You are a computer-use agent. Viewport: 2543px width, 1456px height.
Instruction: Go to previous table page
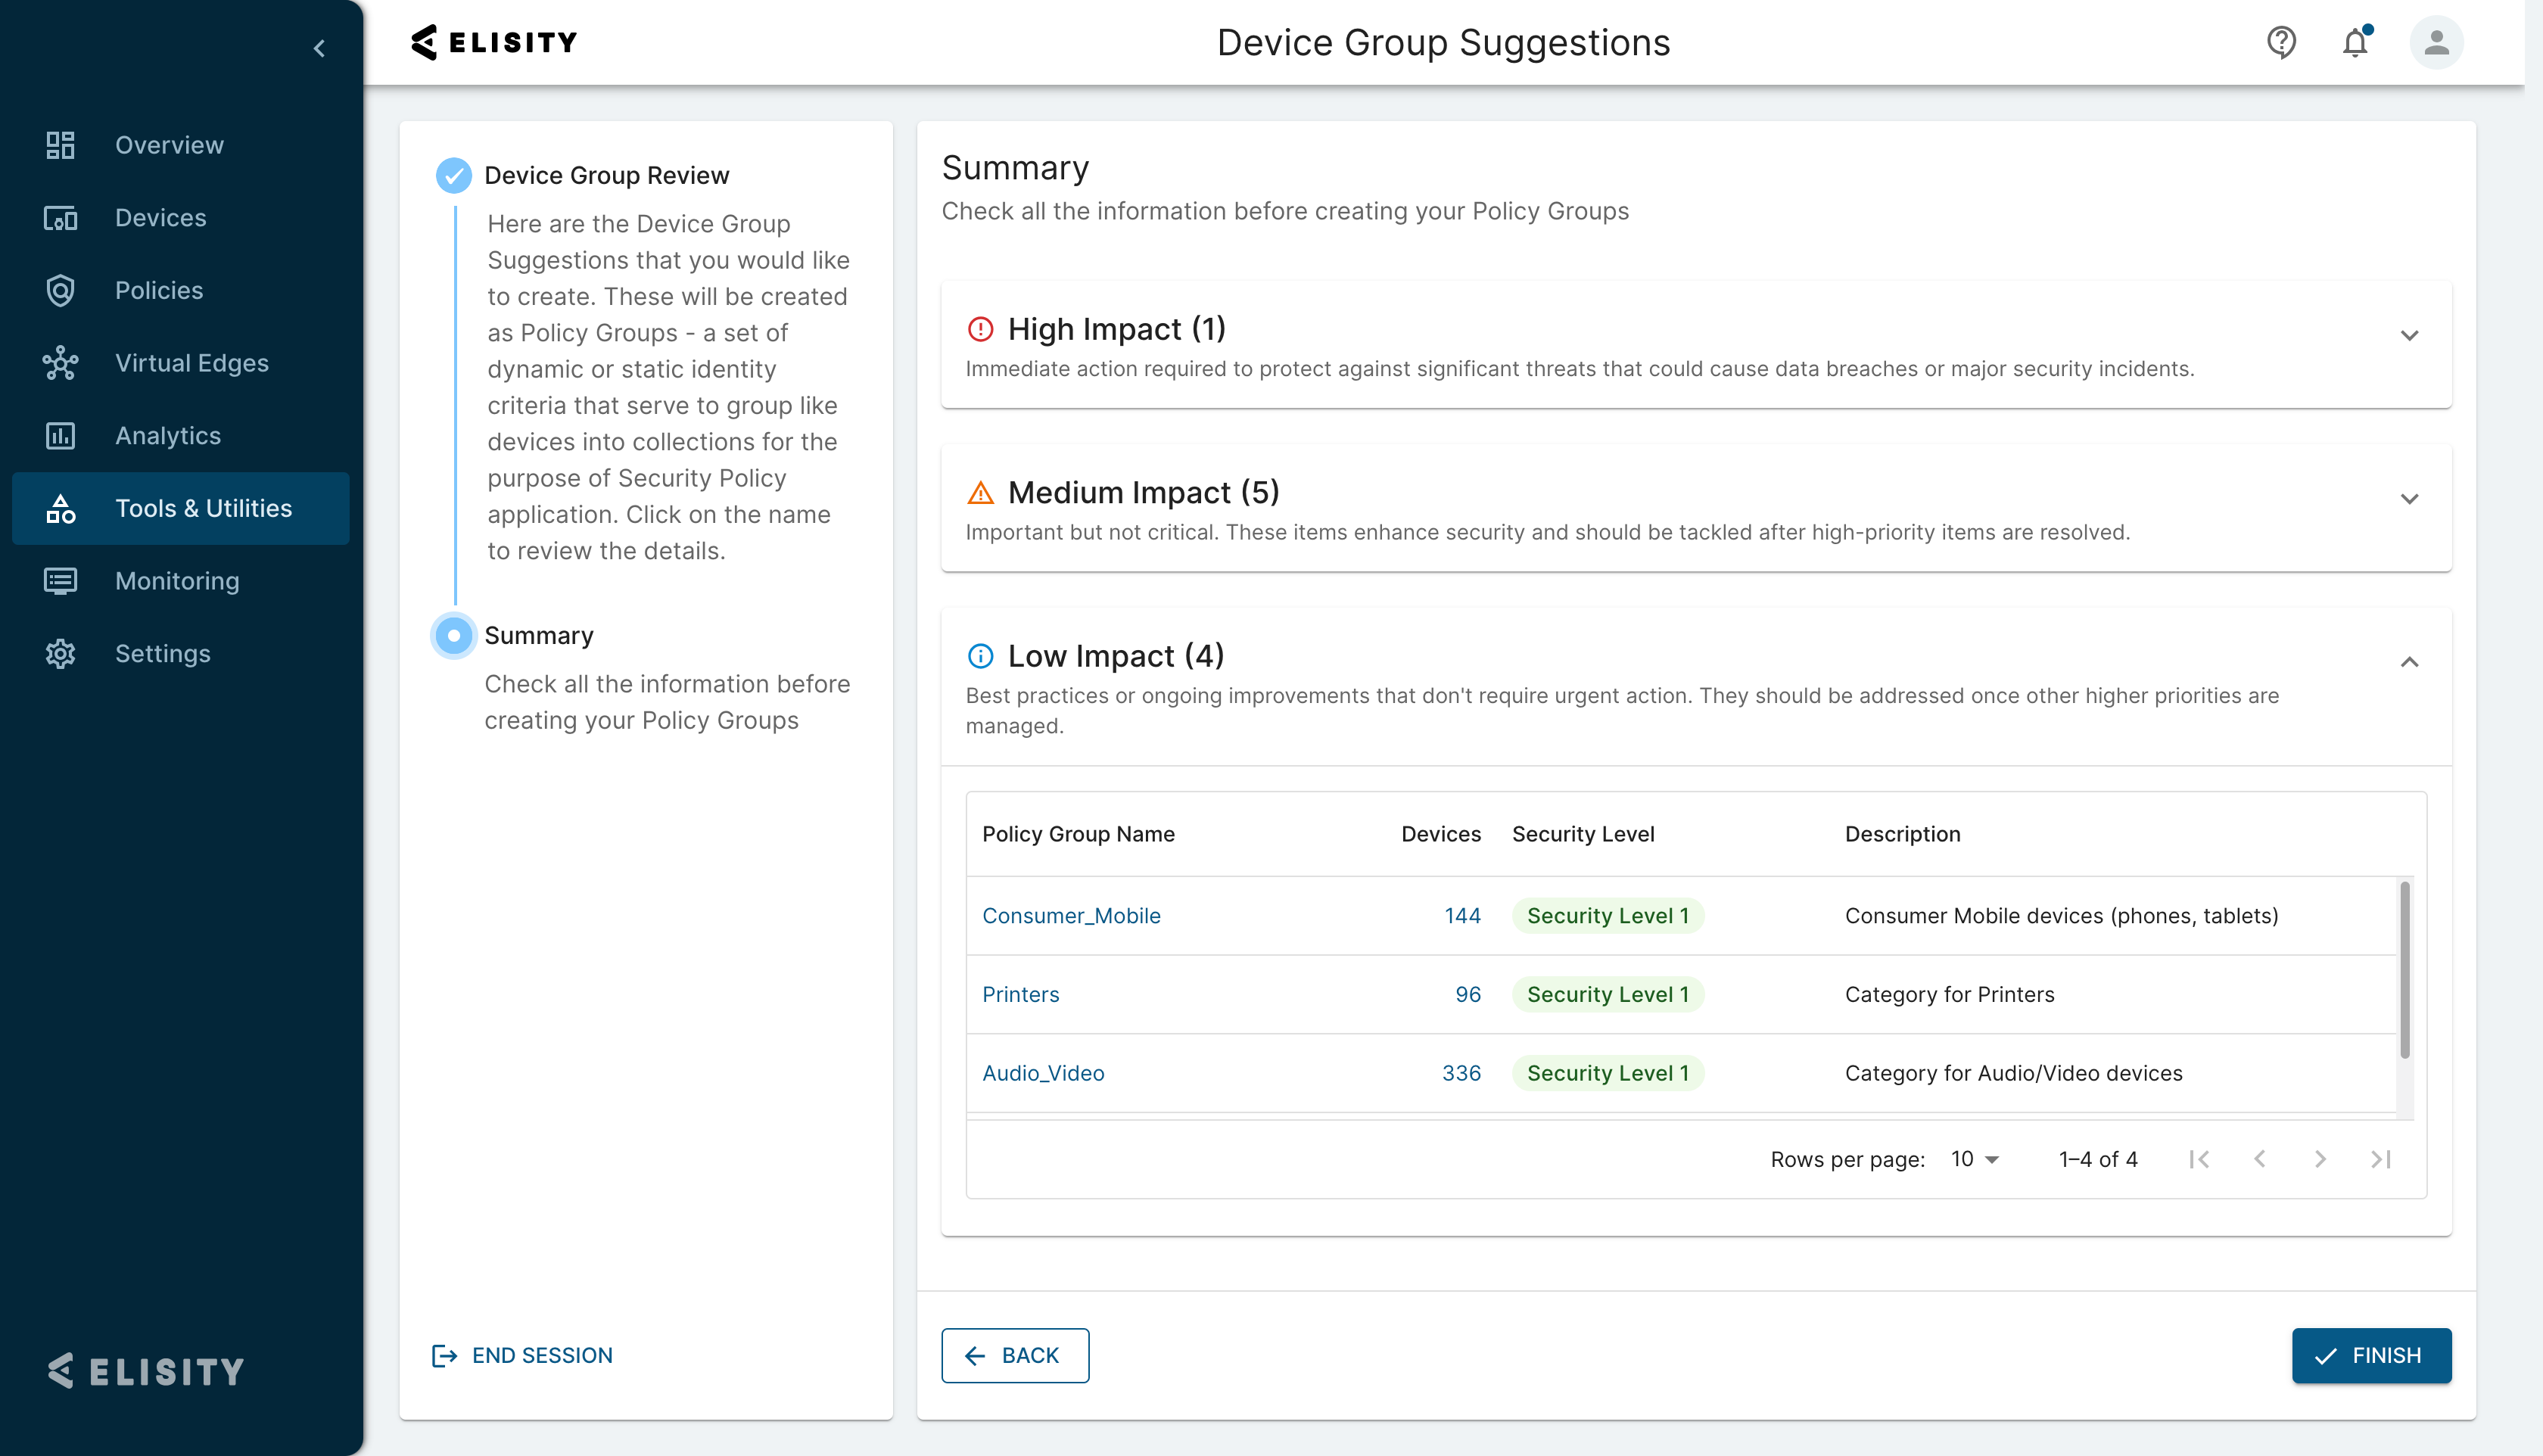(x=2259, y=1159)
